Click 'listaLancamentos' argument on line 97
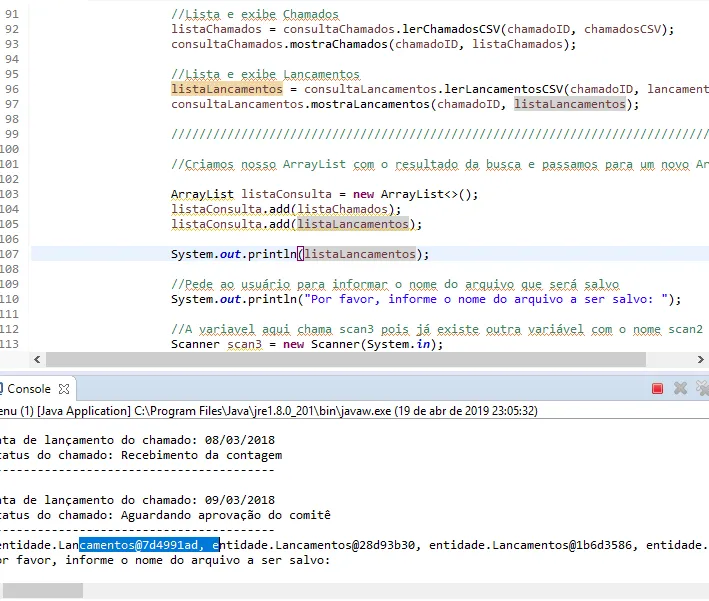Viewport: 709px width, 601px height. [x=570, y=104]
